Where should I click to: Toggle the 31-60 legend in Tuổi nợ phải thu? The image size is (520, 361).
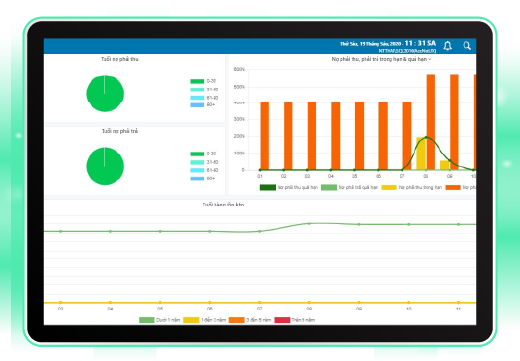point(204,90)
